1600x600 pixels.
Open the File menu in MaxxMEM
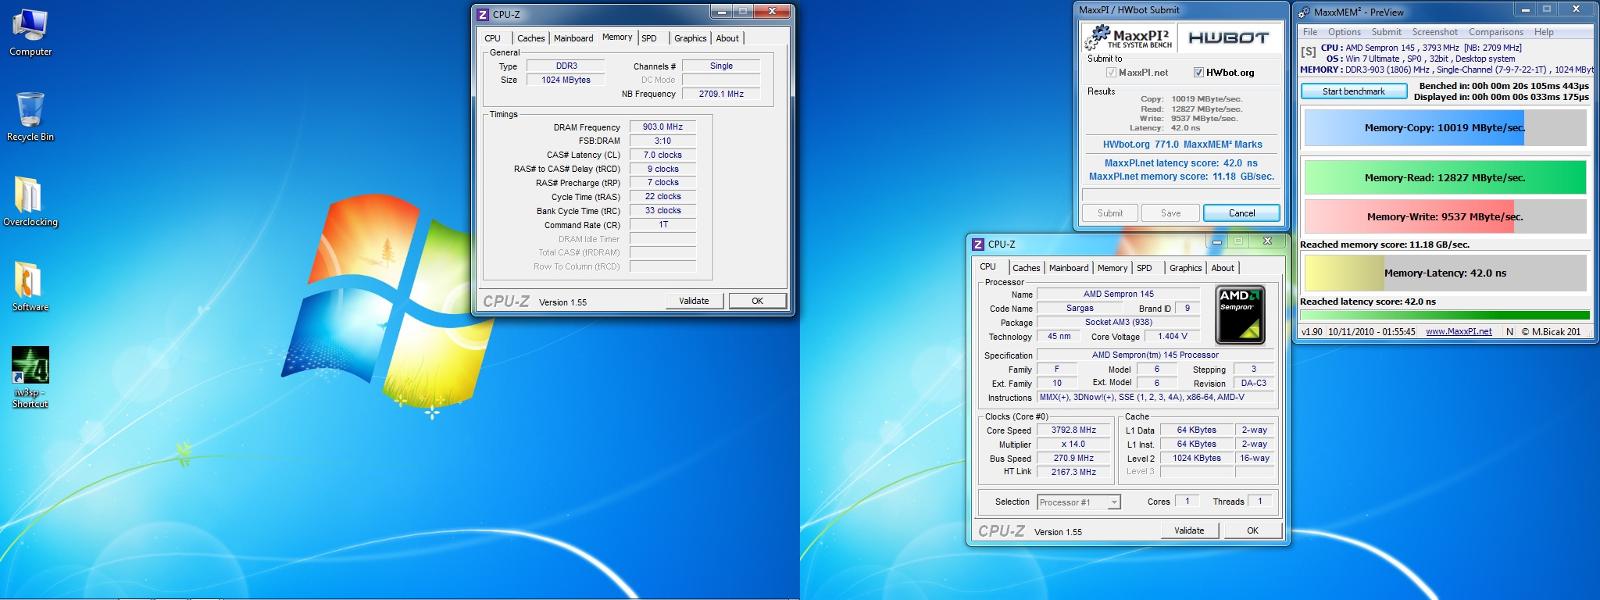click(1310, 32)
